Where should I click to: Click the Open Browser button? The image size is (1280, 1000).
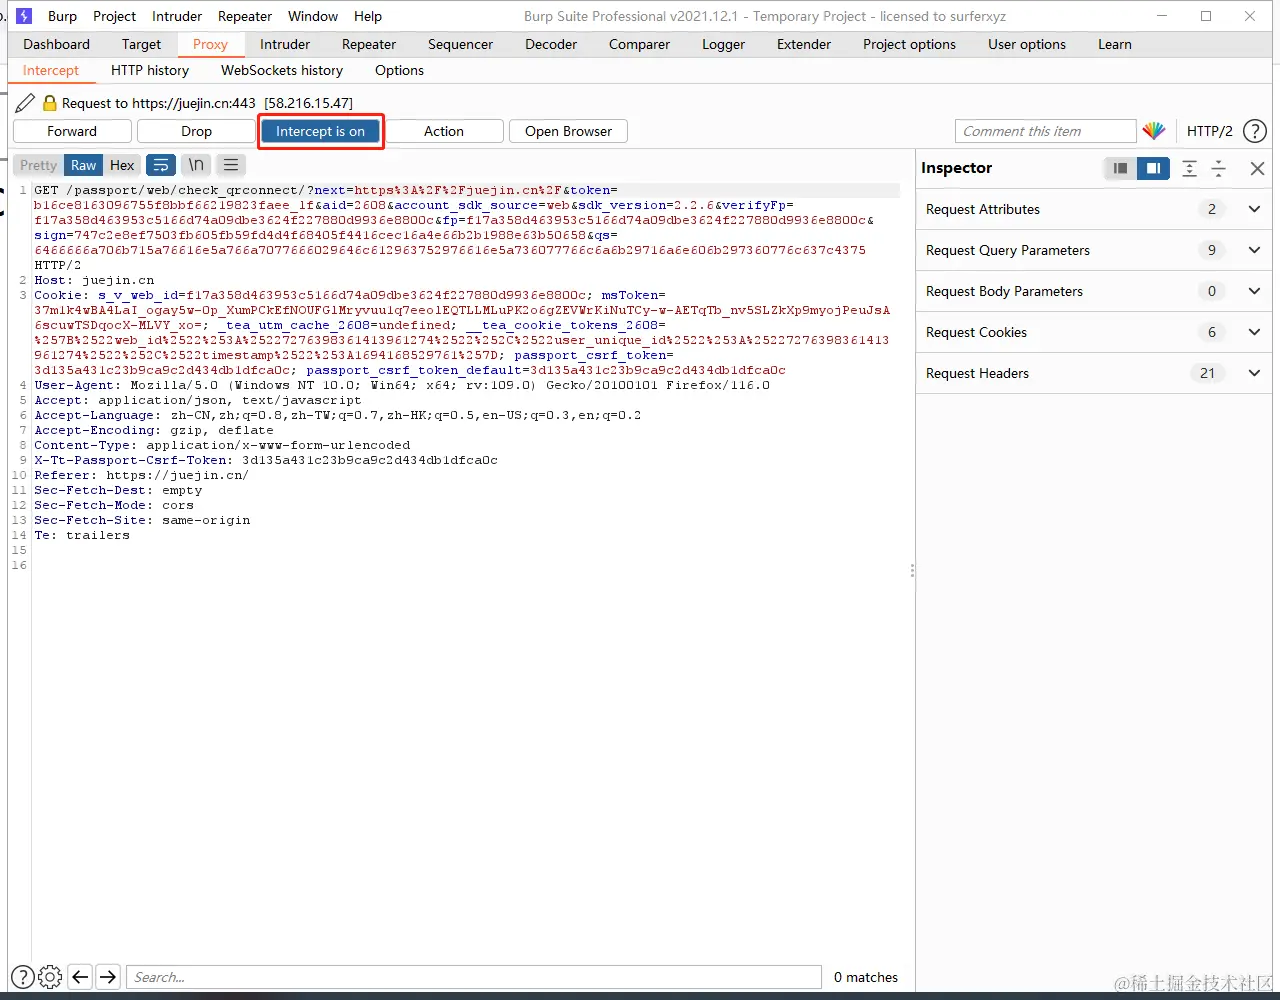(568, 131)
